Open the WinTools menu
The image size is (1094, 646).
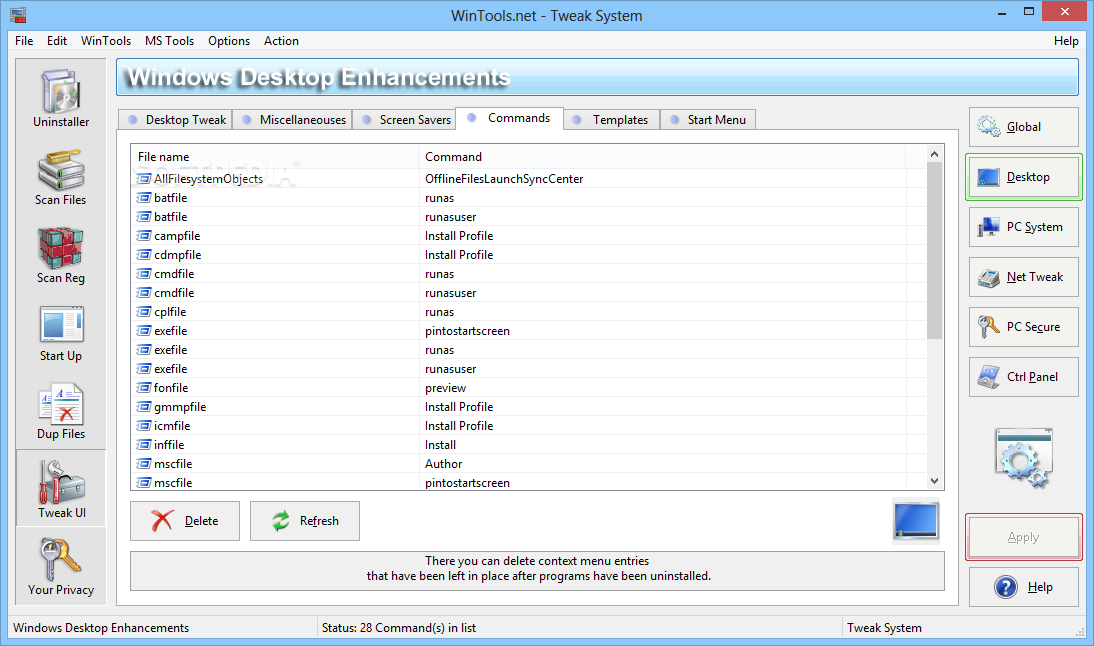tap(105, 40)
